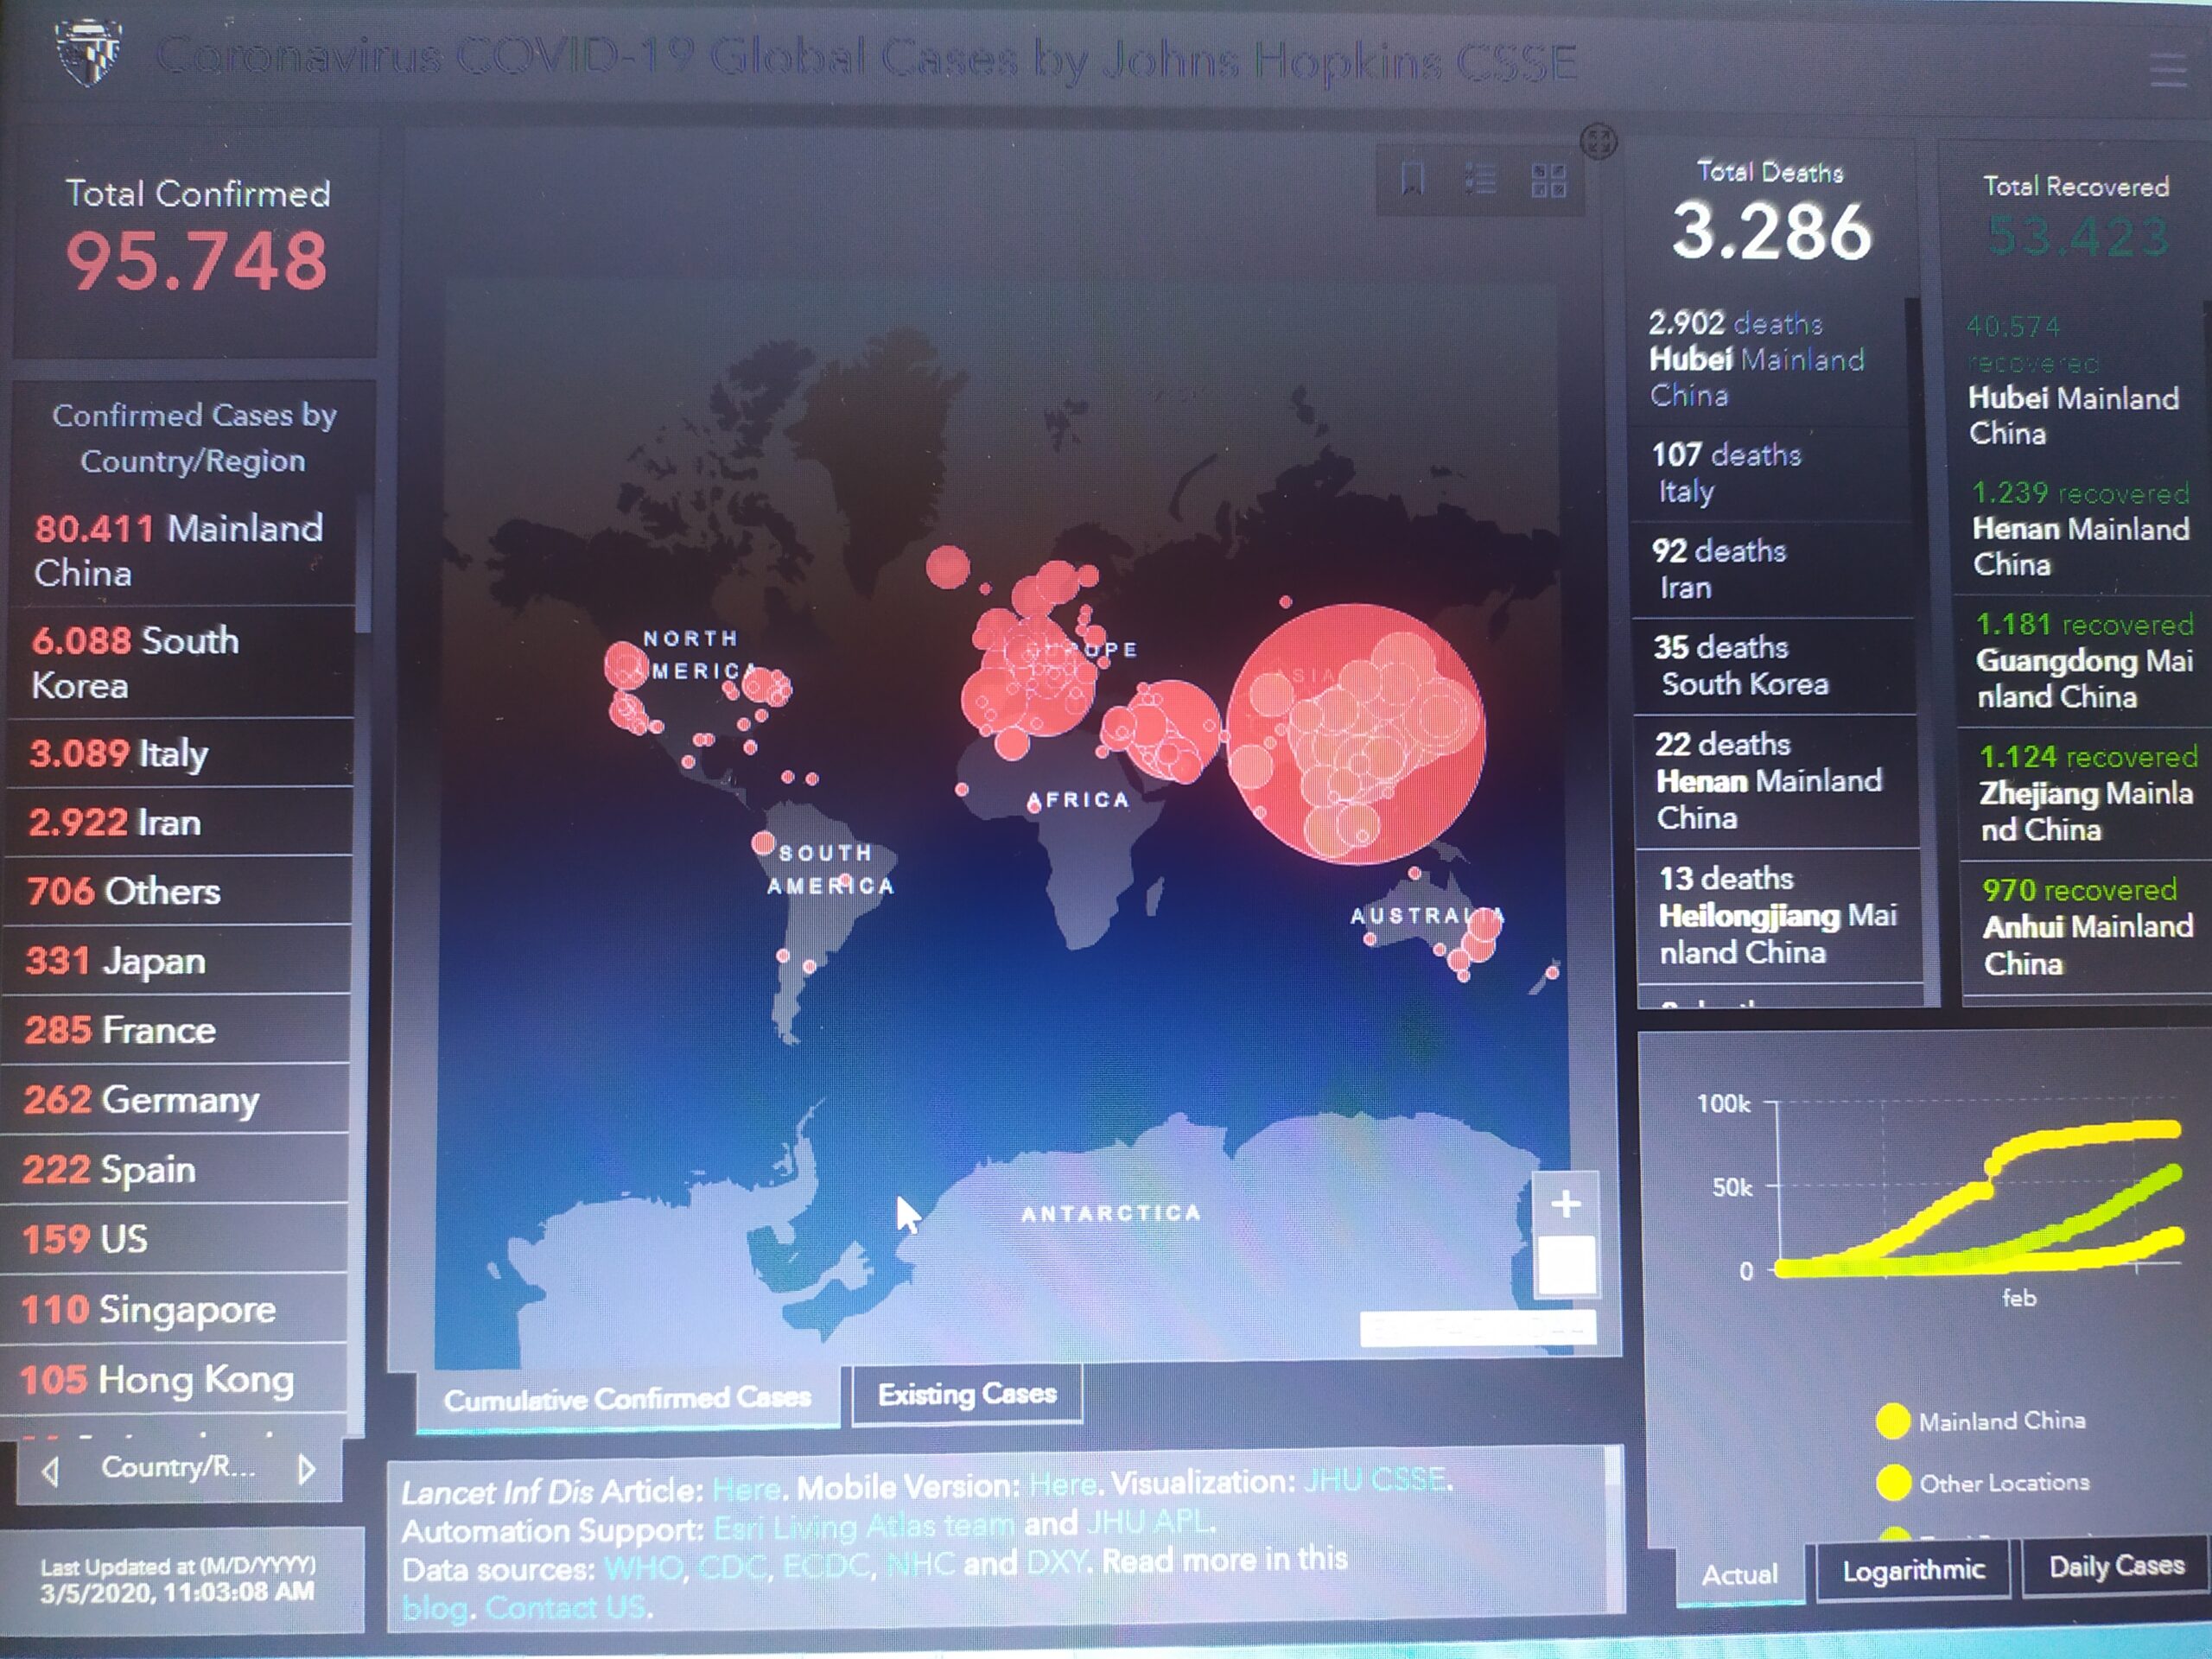Select 706 Others in the country list
This screenshot has width=2212, height=1659.
[x=178, y=891]
